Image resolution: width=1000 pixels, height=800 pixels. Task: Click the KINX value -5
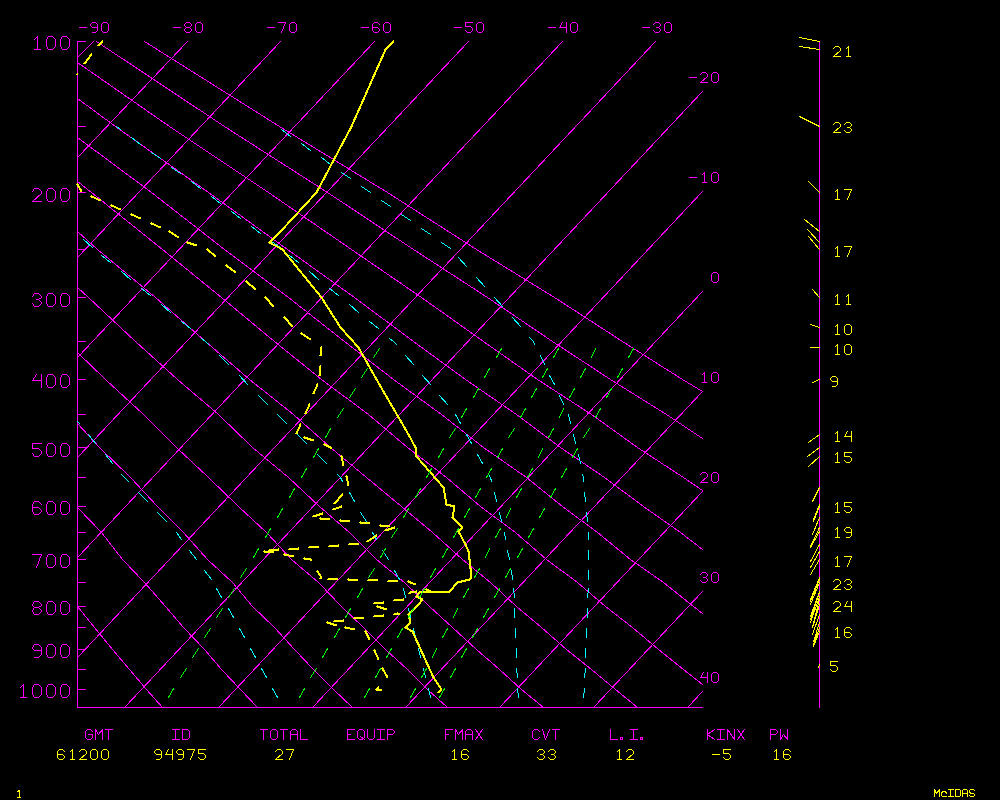[721, 755]
